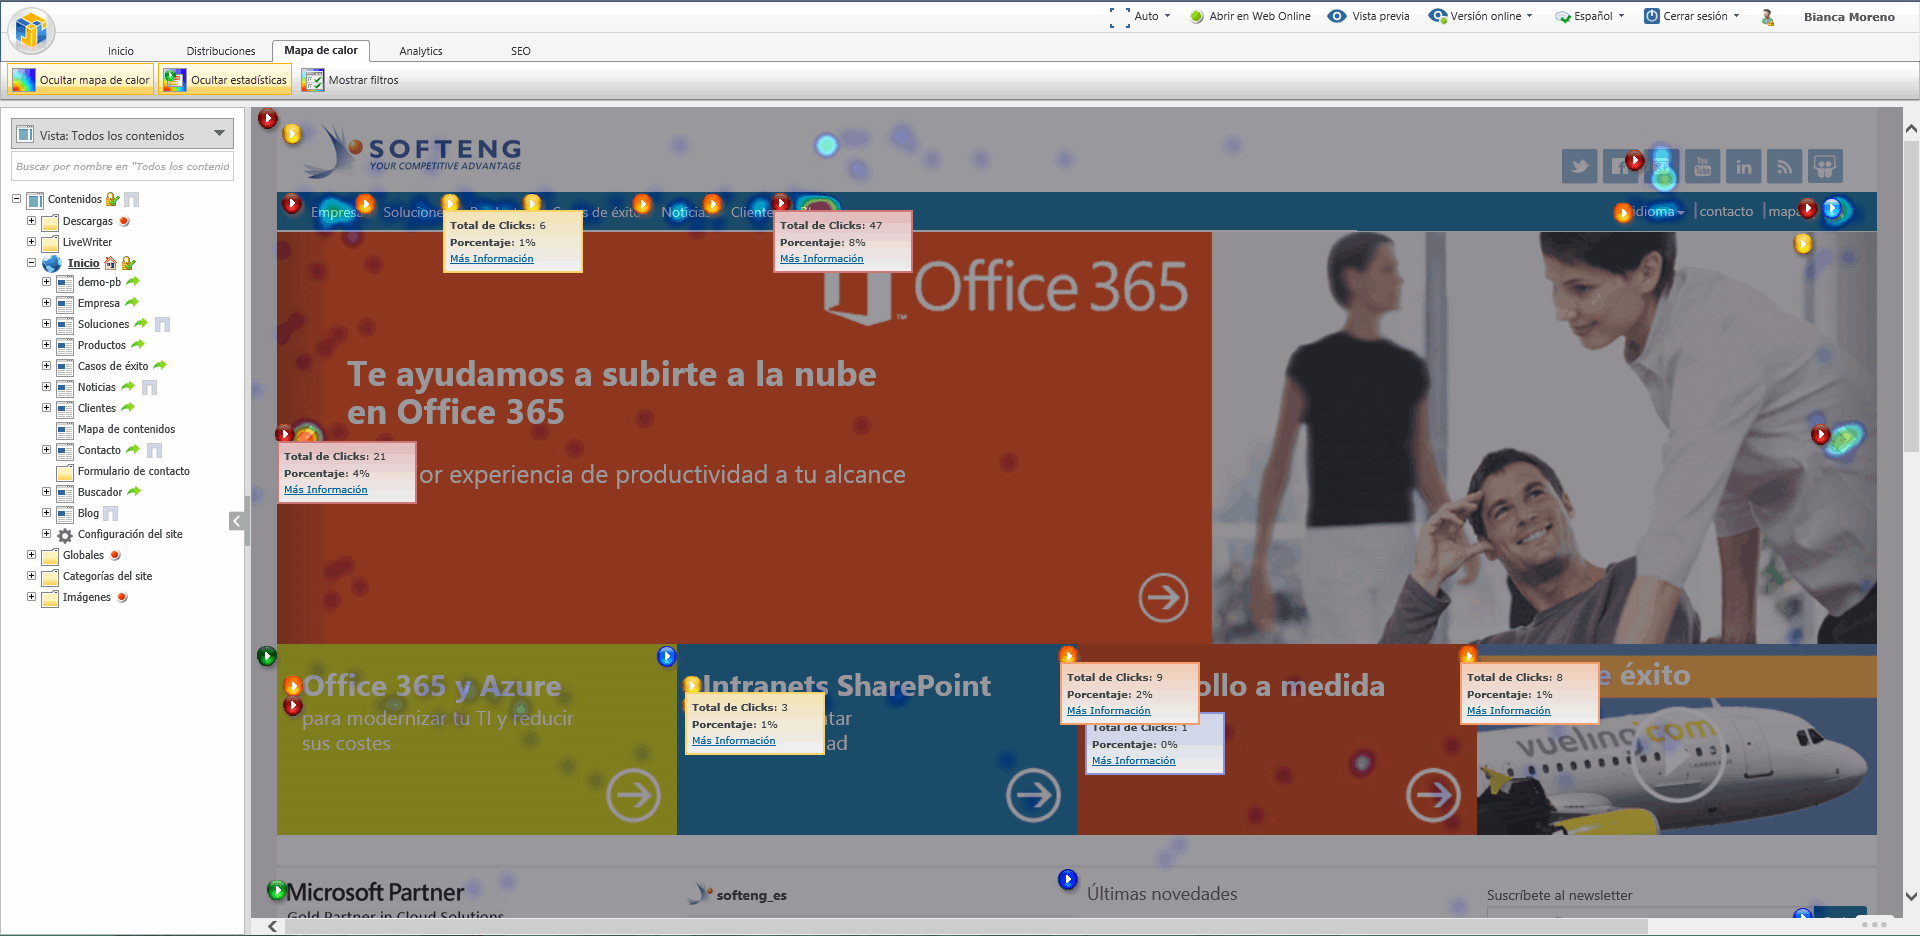
Task: Toggle Ocultar estadísticas button
Action: click(225, 80)
